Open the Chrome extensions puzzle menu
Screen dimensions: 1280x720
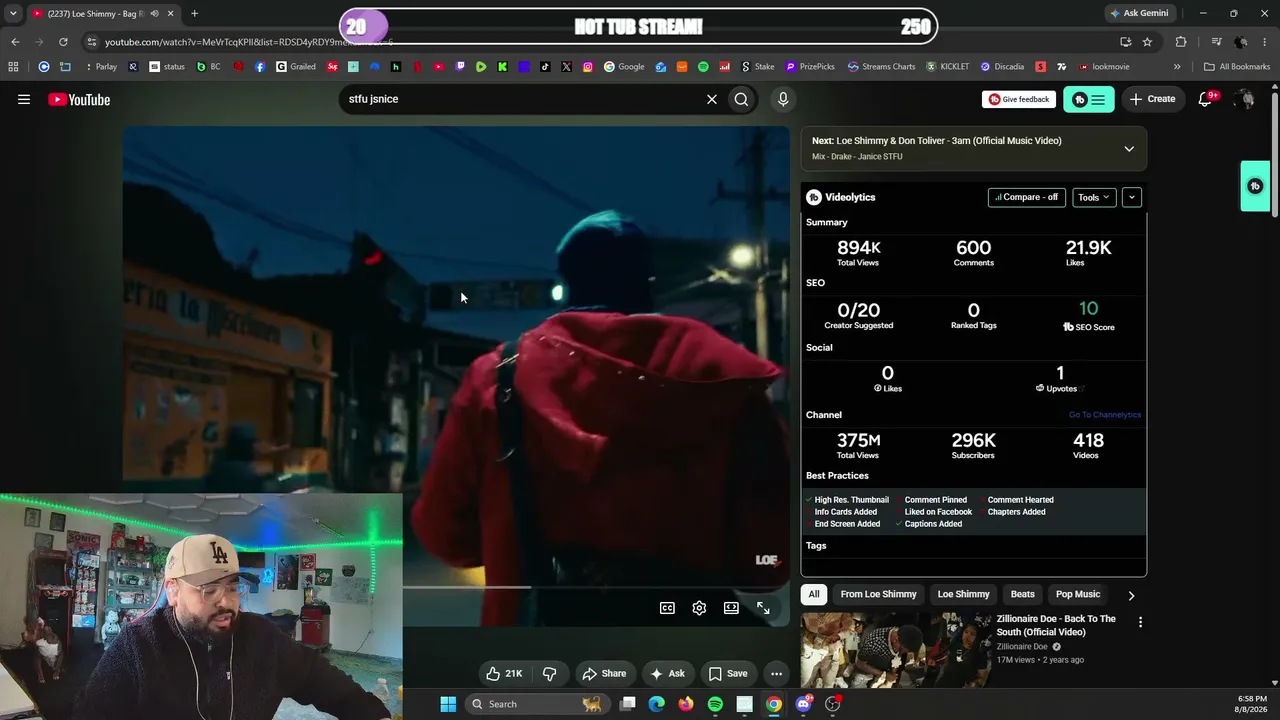coord(1181,42)
